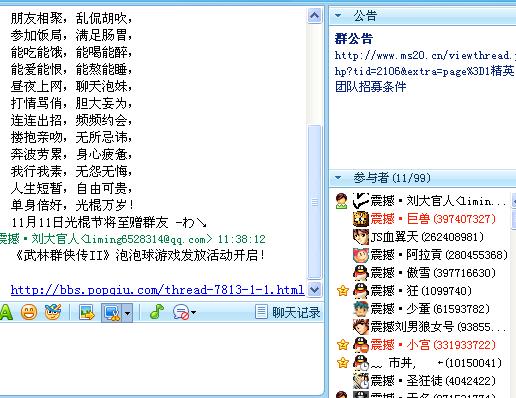This screenshot has height=398, width=516.
Task: Click the chat scrollbar thumb
Action: (314, 202)
